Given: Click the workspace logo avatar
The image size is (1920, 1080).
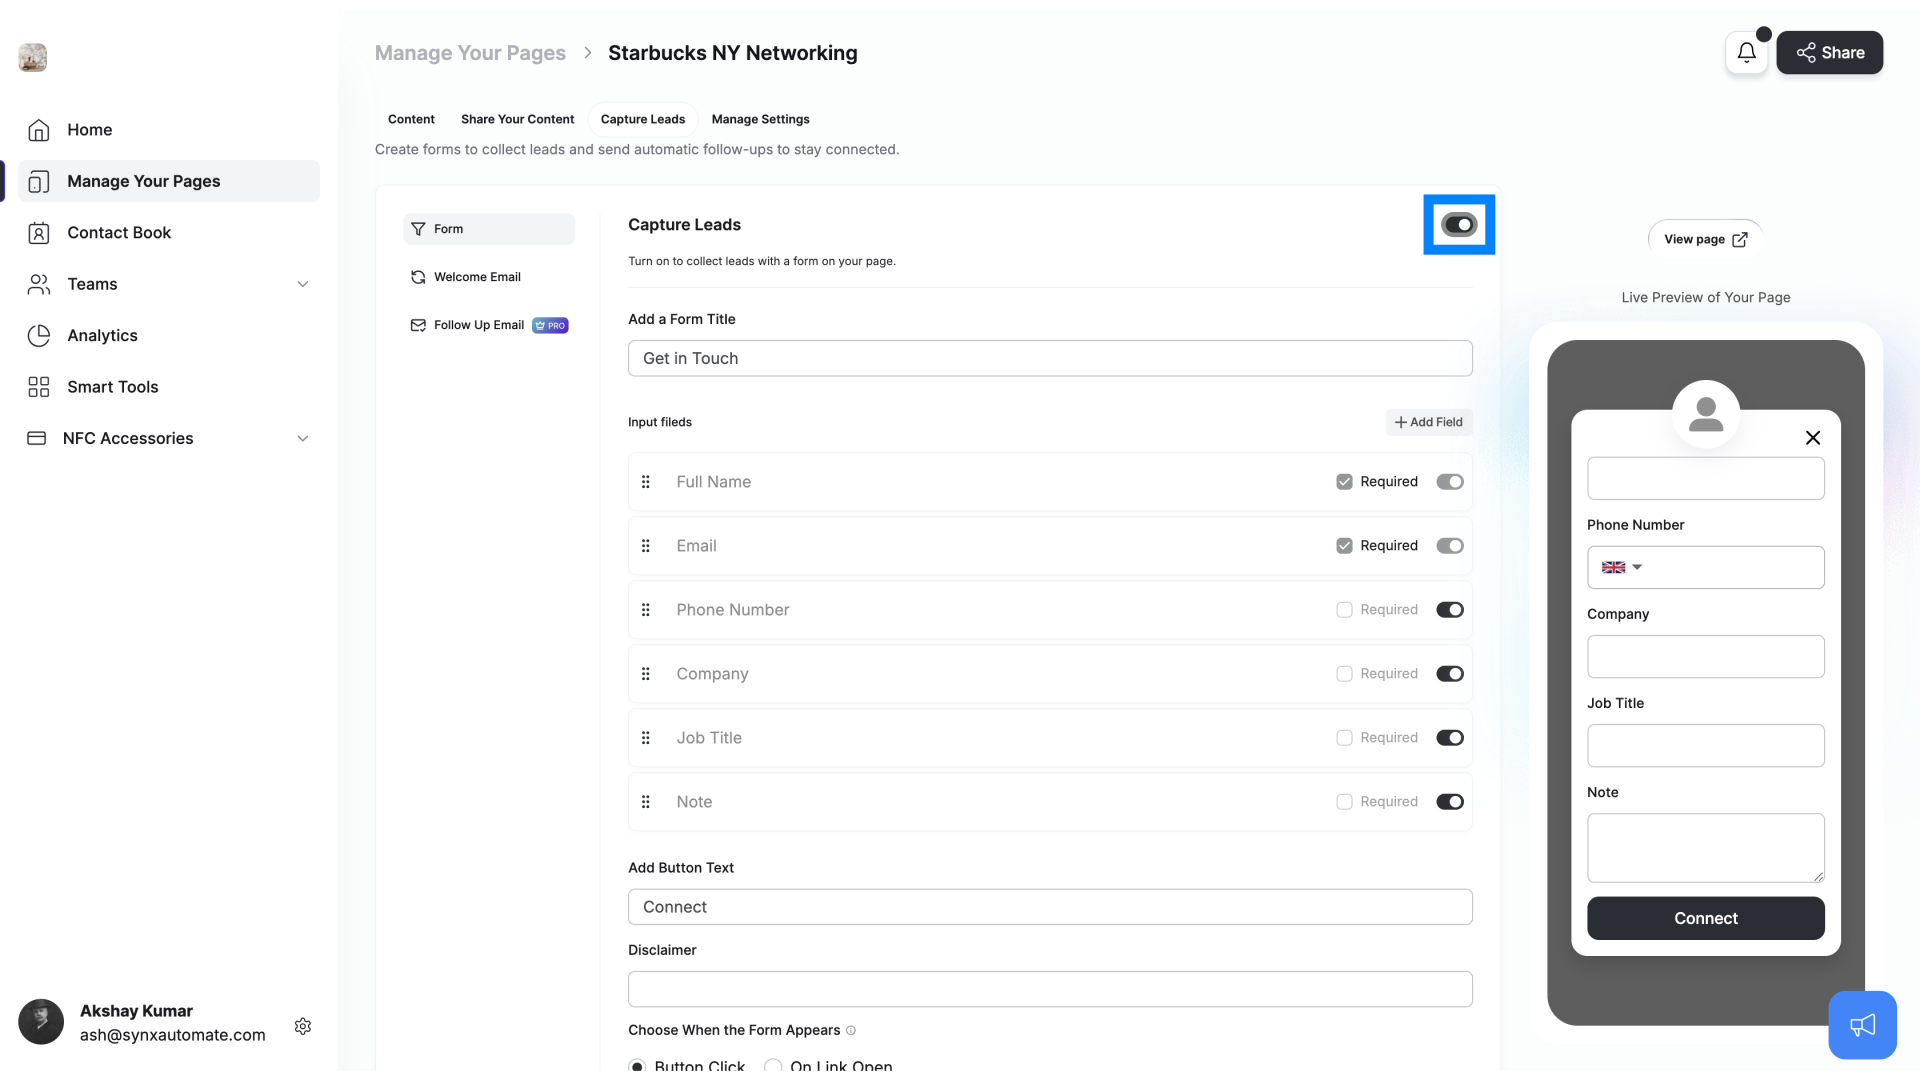Looking at the screenshot, I should pos(33,57).
